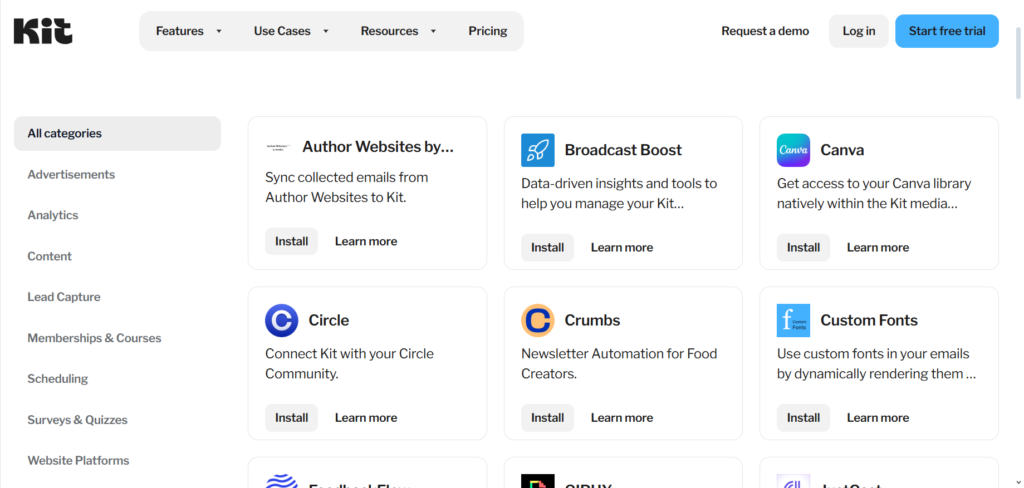Click the Crumbs card title

[x=592, y=320]
